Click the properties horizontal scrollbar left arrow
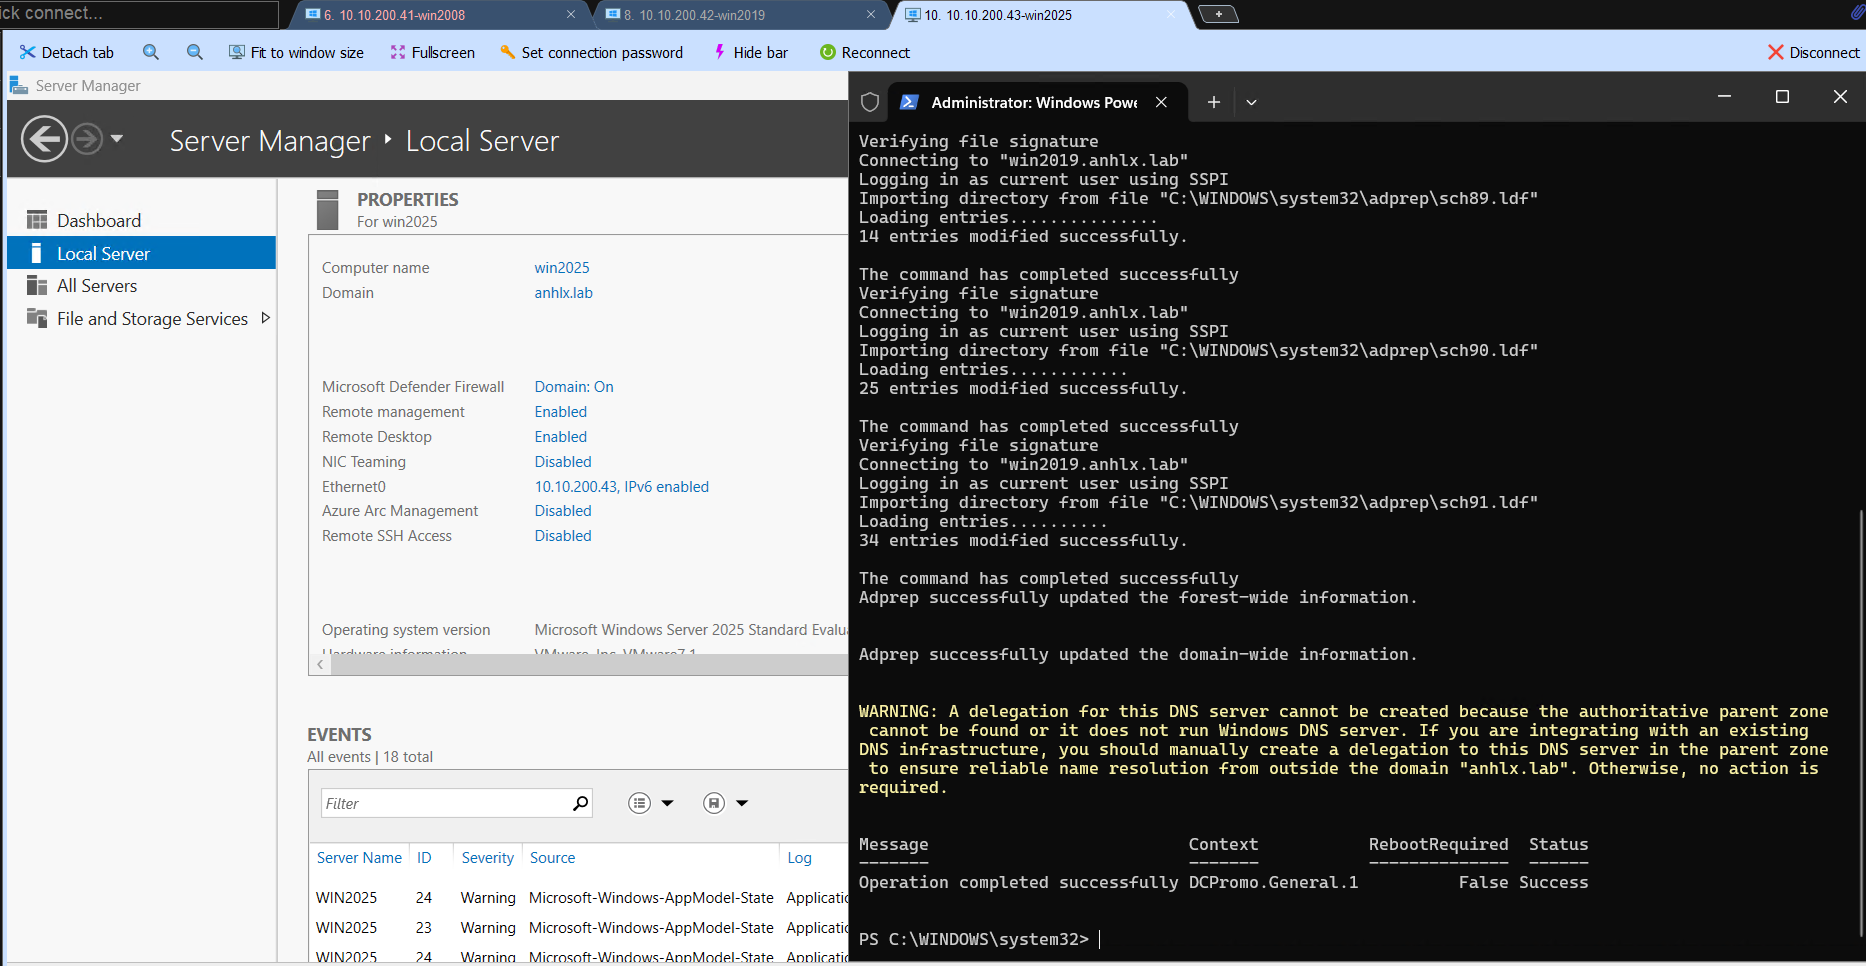Viewport: 1866px width, 966px height. 320,665
